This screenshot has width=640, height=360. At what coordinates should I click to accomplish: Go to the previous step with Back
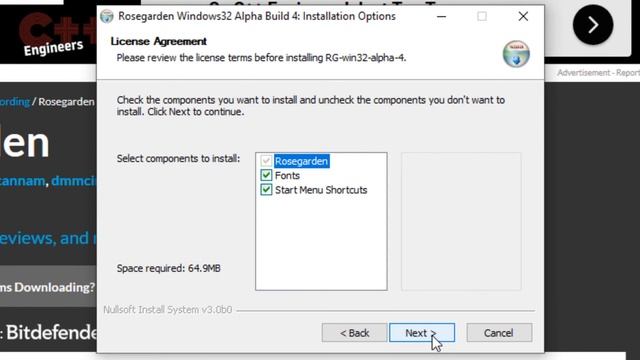click(354, 333)
